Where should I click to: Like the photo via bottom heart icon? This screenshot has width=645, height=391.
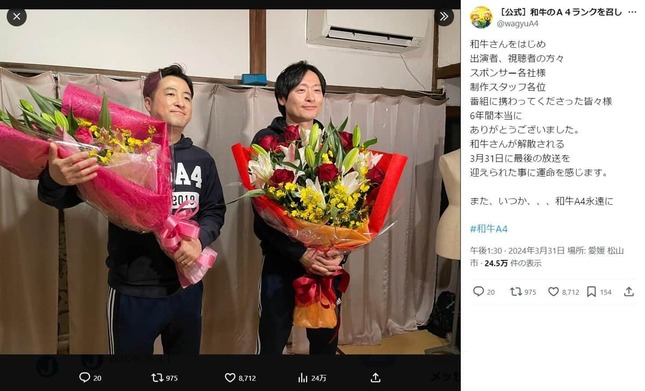pyautogui.click(x=230, y=377)
